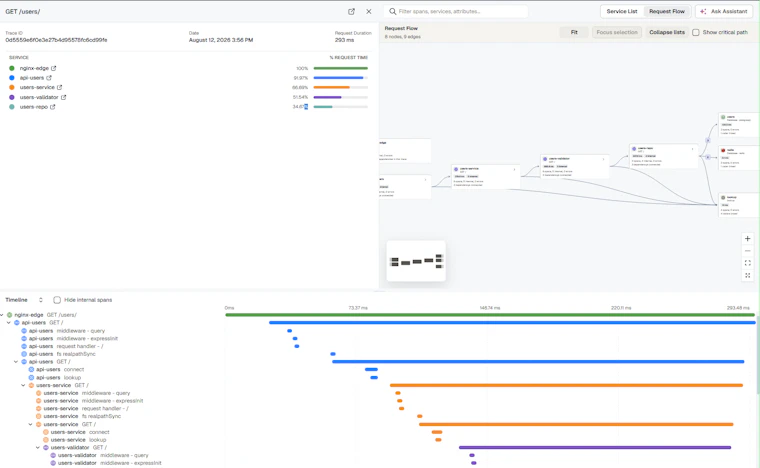Image resolution: width=760 pixels, height=468 pixels.
Task: Switch to Service List tab
Action: 622,11
